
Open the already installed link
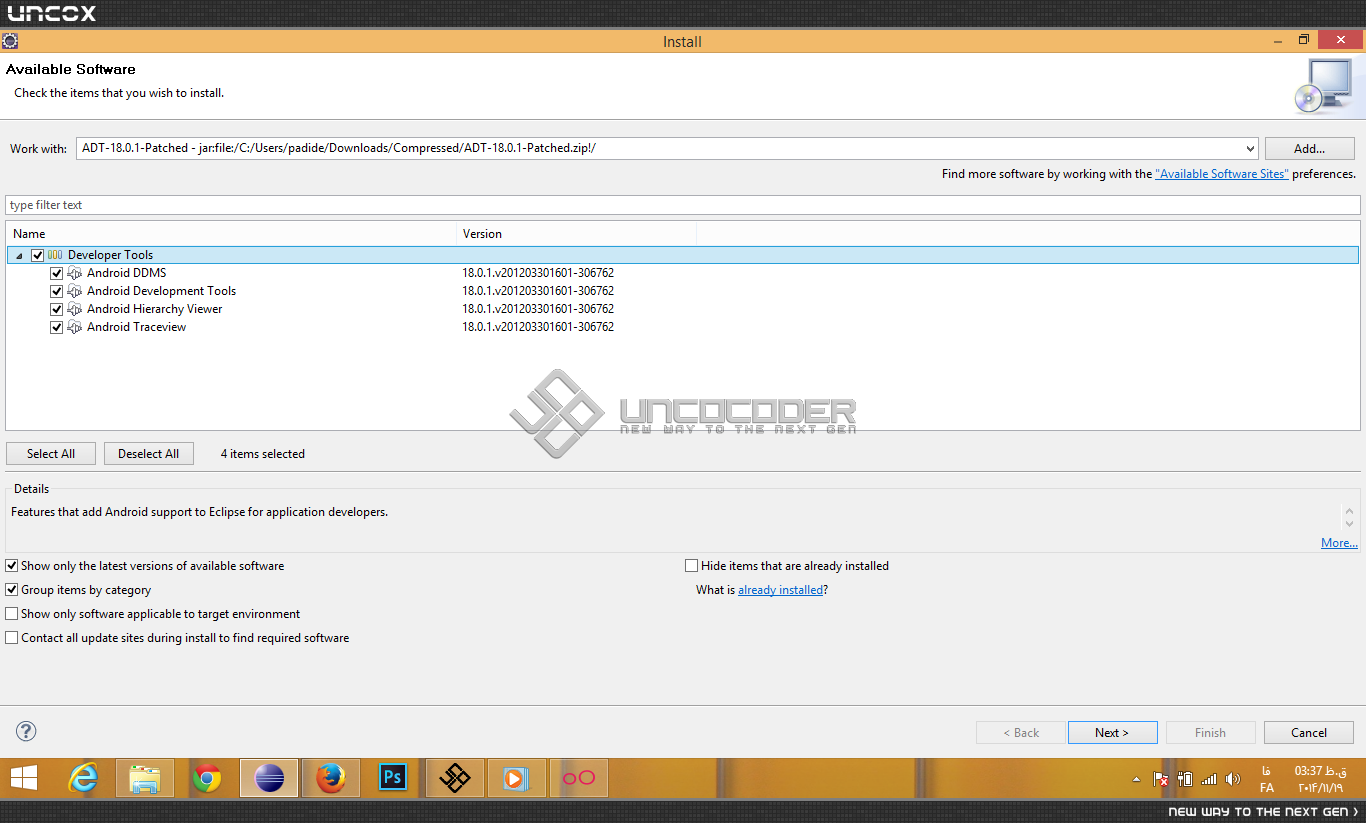tap(781, 590)
